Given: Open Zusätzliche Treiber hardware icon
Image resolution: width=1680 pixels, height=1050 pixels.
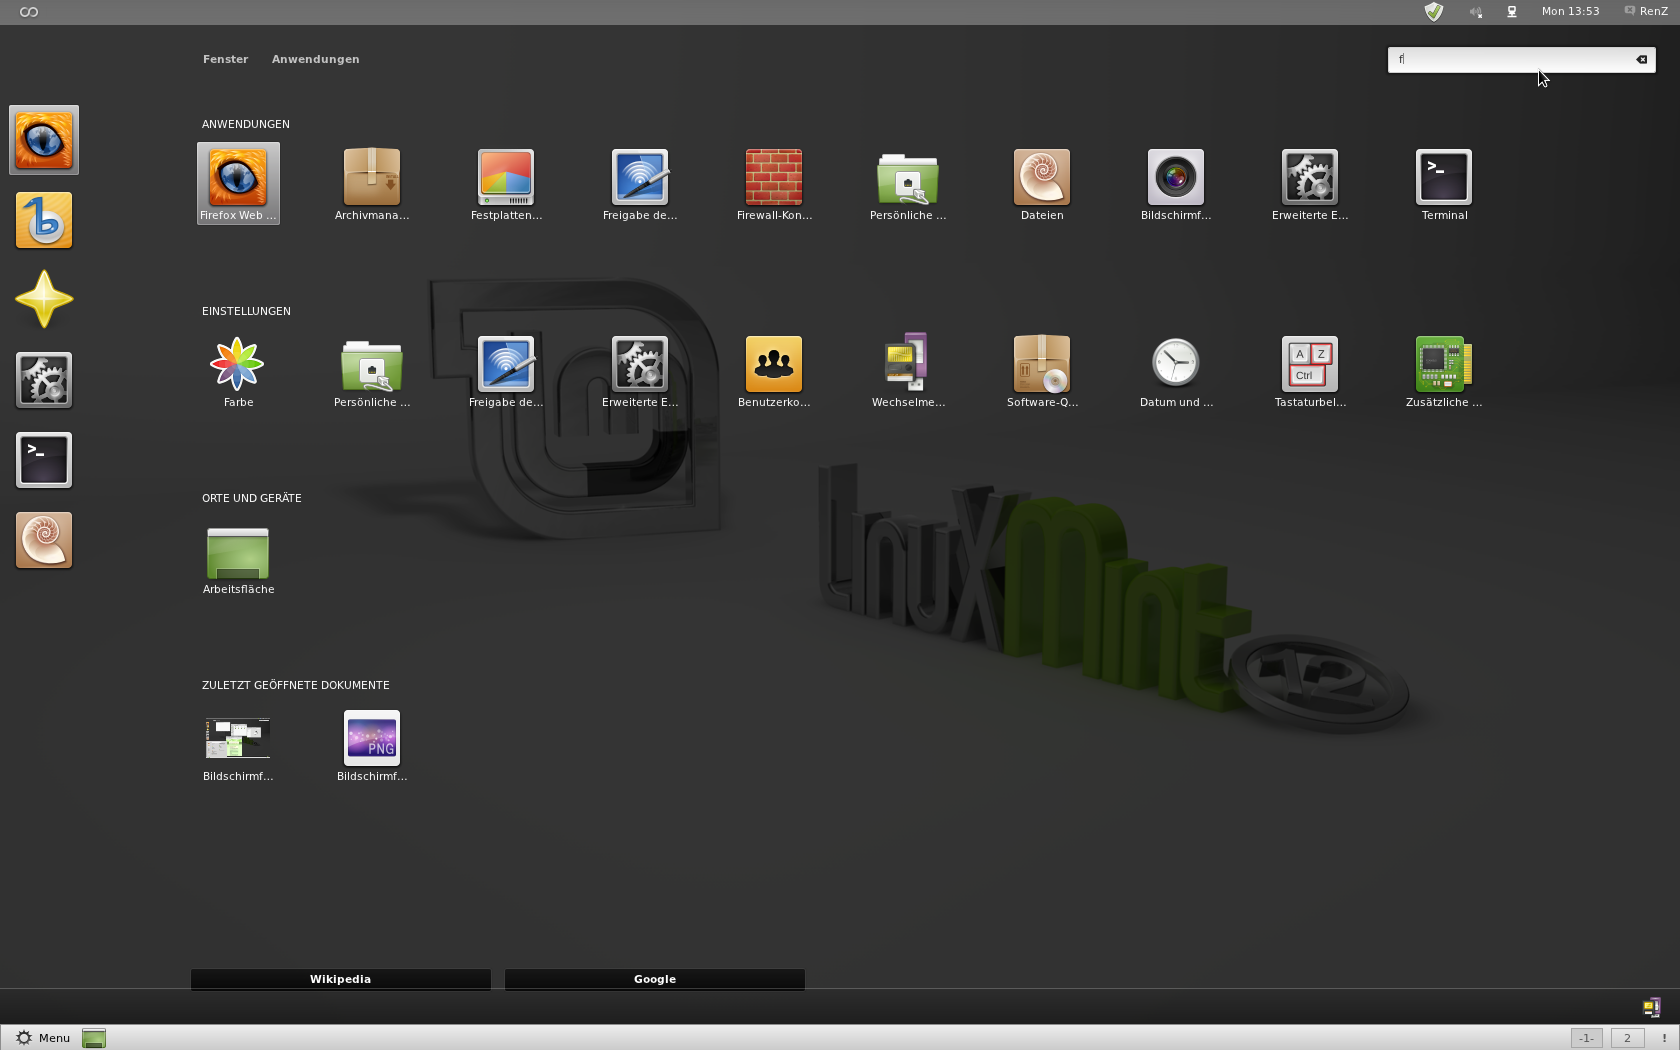Looking at the screenshot, I should (x=1444, y=370).
